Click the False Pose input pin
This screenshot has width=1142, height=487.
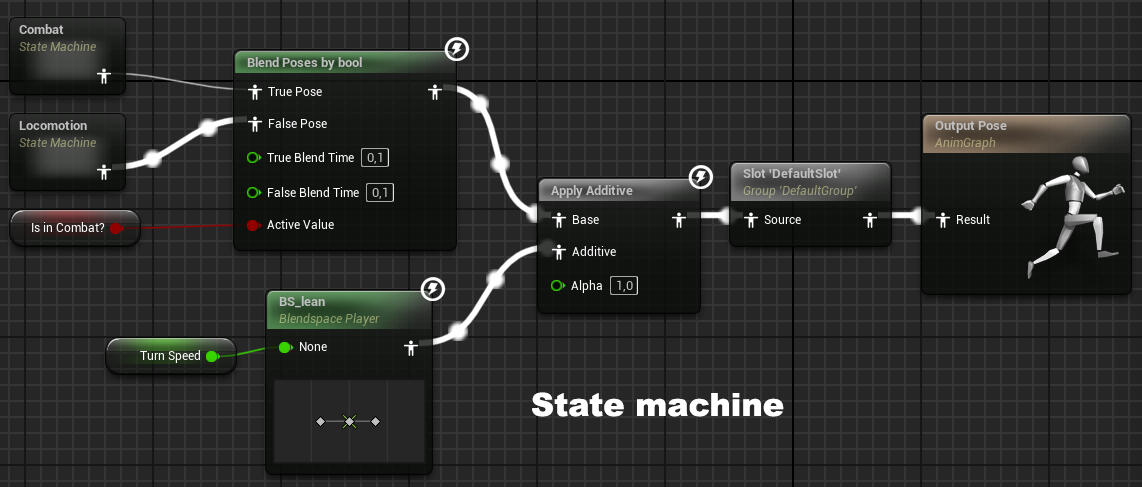point(253,124)
